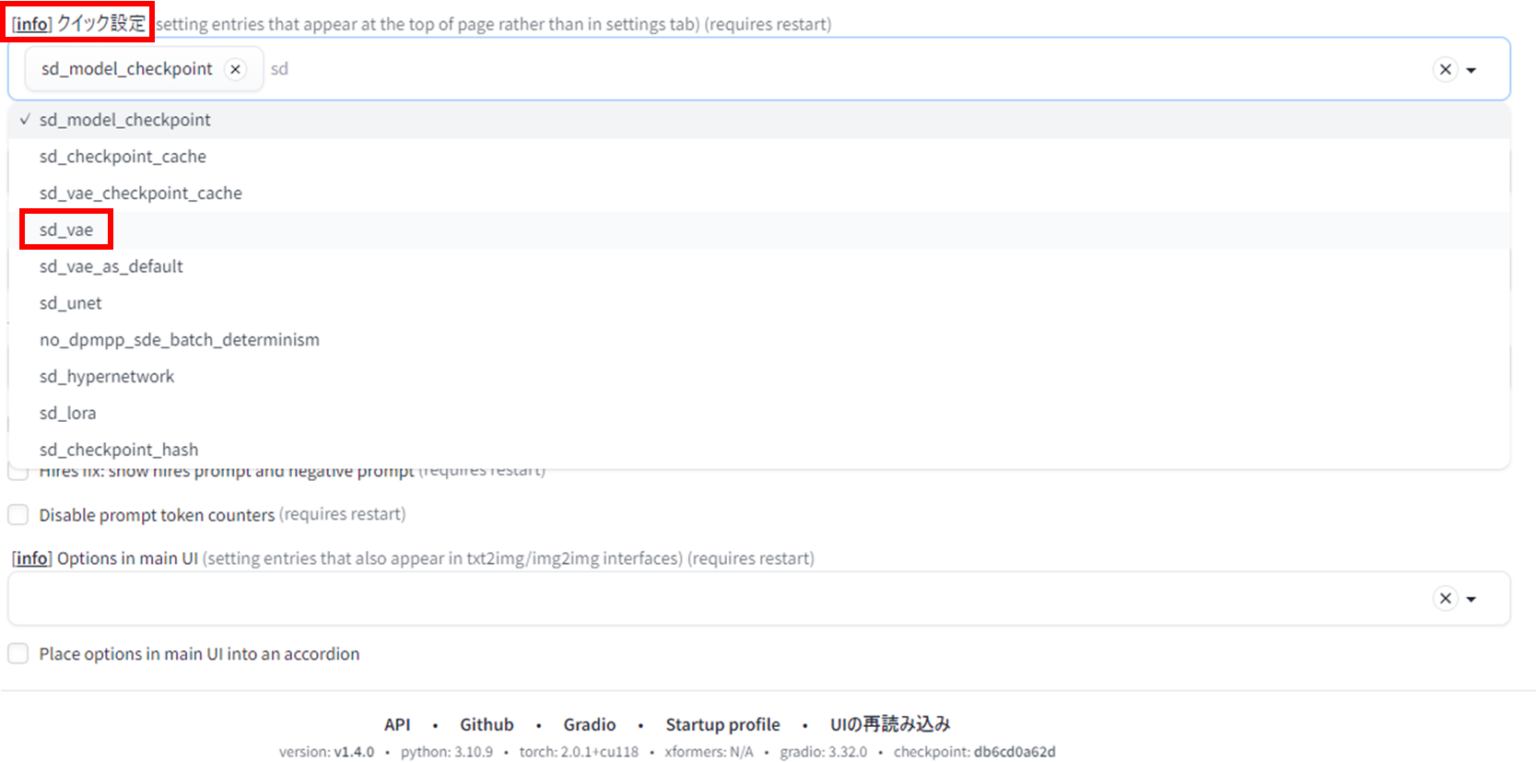Image resolution: width=1536 pixels, height=762 pixels.
Task: Deselect the checked sd_model_checkpoint entry
Action: point(125,120)
